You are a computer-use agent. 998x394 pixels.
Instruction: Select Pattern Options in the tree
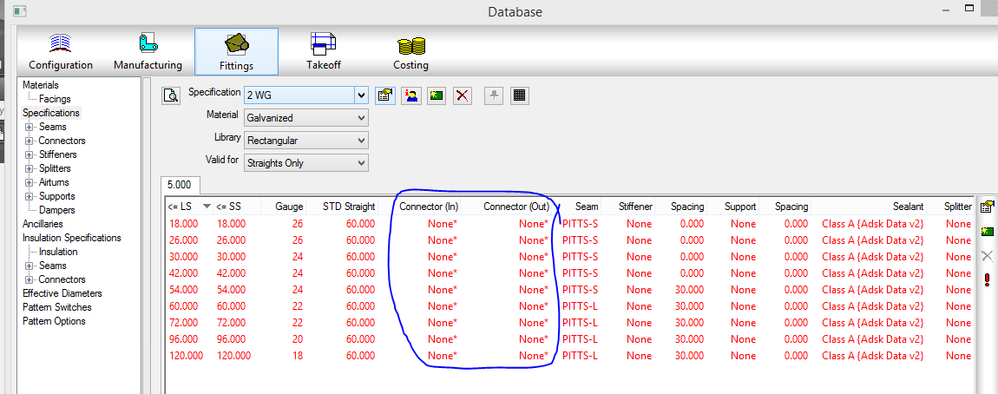tap(53, 321)
